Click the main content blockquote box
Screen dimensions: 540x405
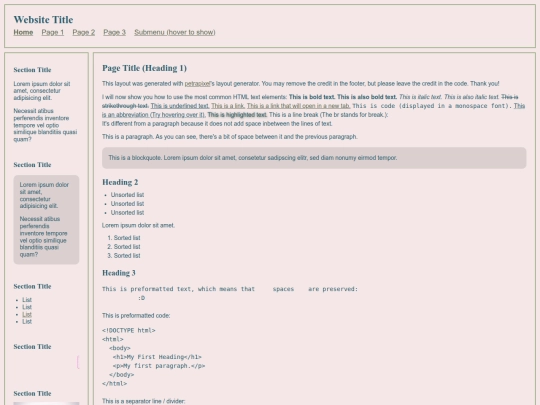[x=314, y=158]
